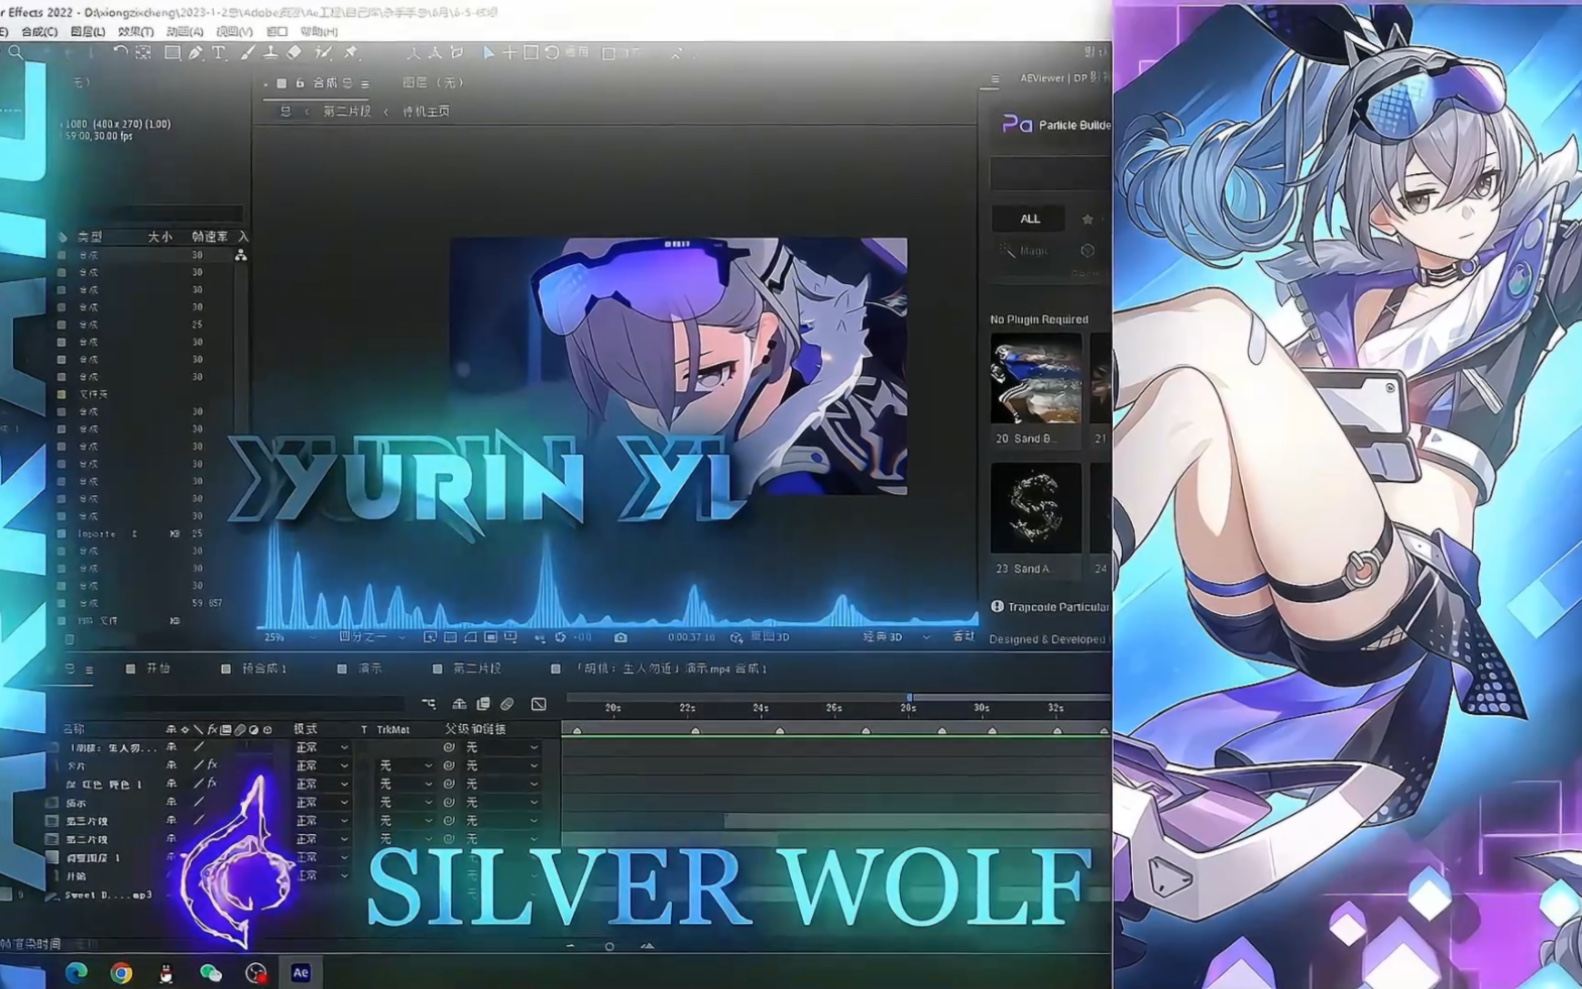Select the Eraser tool
The height and width of the screenshot is (989, 1582).
pyautogui.click(x=294, y=53)
